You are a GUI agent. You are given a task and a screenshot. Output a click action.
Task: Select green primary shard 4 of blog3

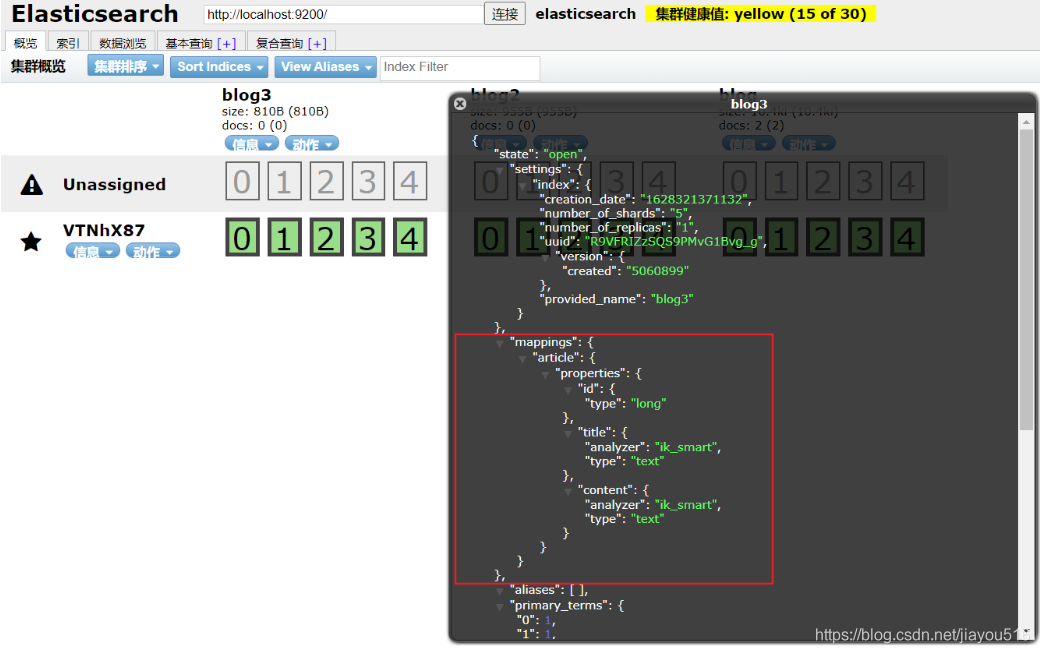click(x=409, y=237)
